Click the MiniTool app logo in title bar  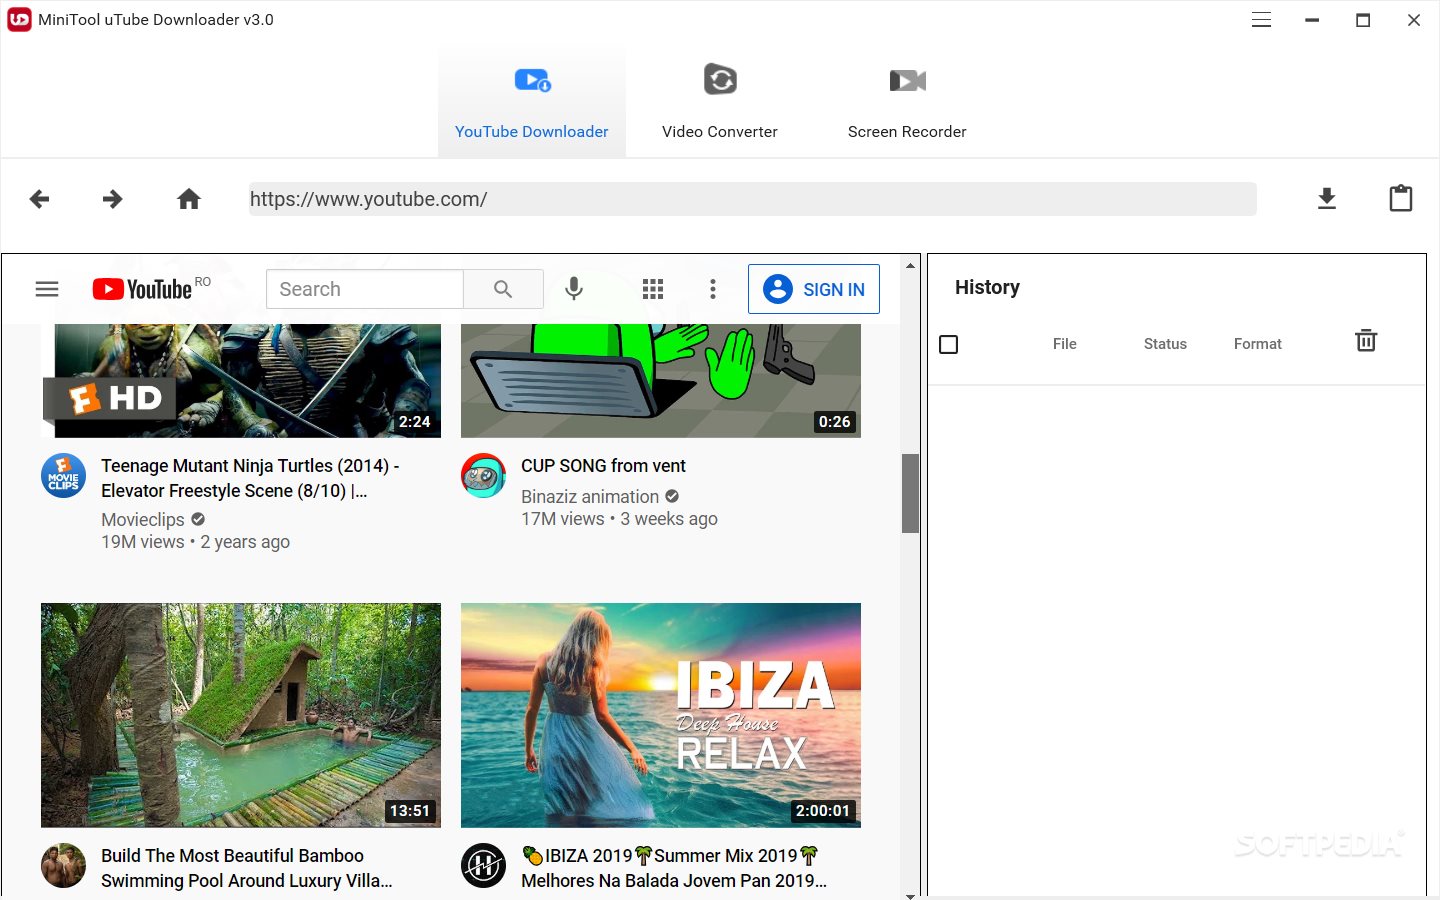point(19,19)
